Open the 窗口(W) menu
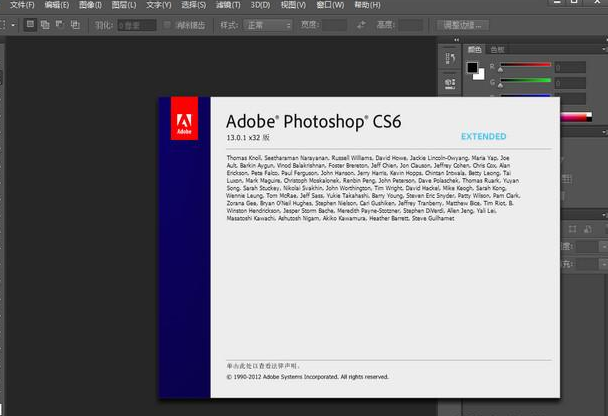Viewport: 608px width, 416px height. point(330,5)
